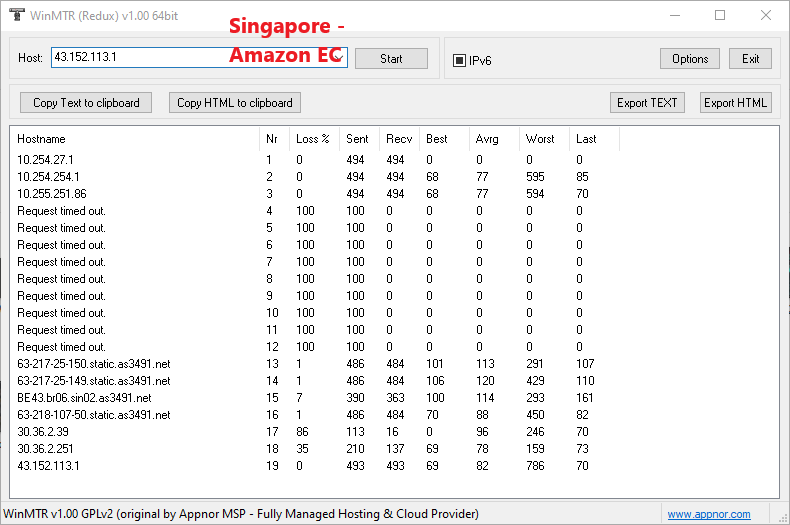Maximize the WinMTR window
790x525 pixels.
click(720, 15)
